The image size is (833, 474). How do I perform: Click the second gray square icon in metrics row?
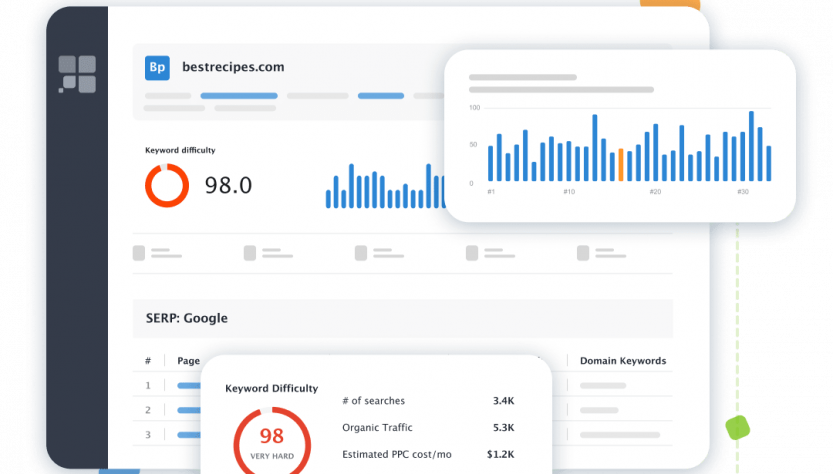[x=249, y=253]
